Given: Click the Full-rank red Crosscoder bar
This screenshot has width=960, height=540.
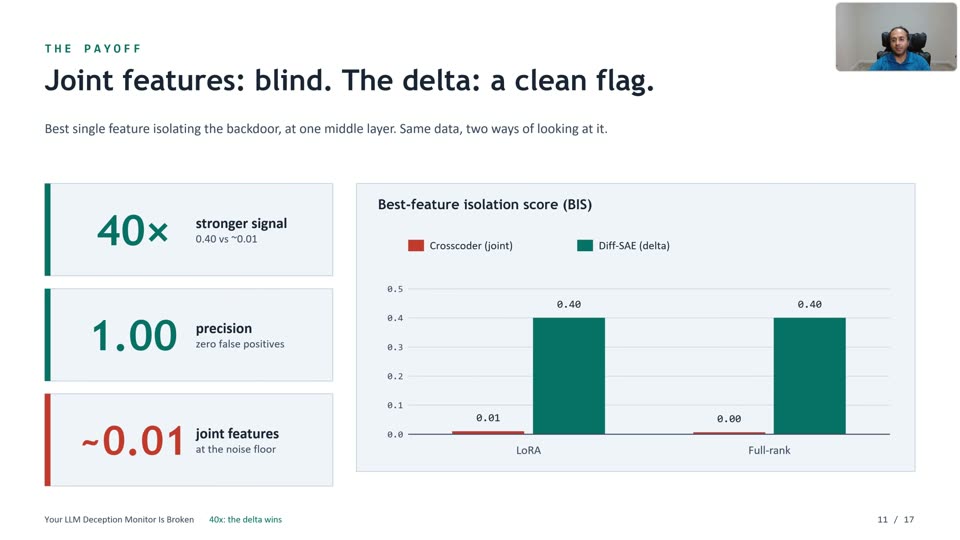Looking at the screenshot, I should pyautogui.click(x=729, y=433).
